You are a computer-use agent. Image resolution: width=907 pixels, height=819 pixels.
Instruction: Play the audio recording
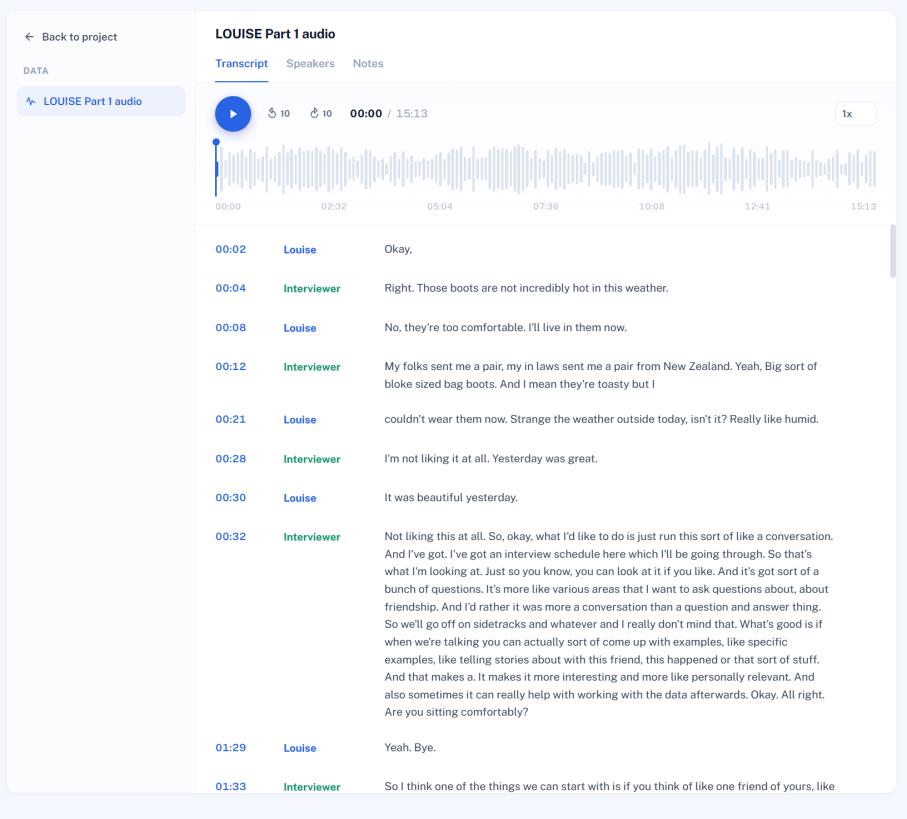pos(233,114)
